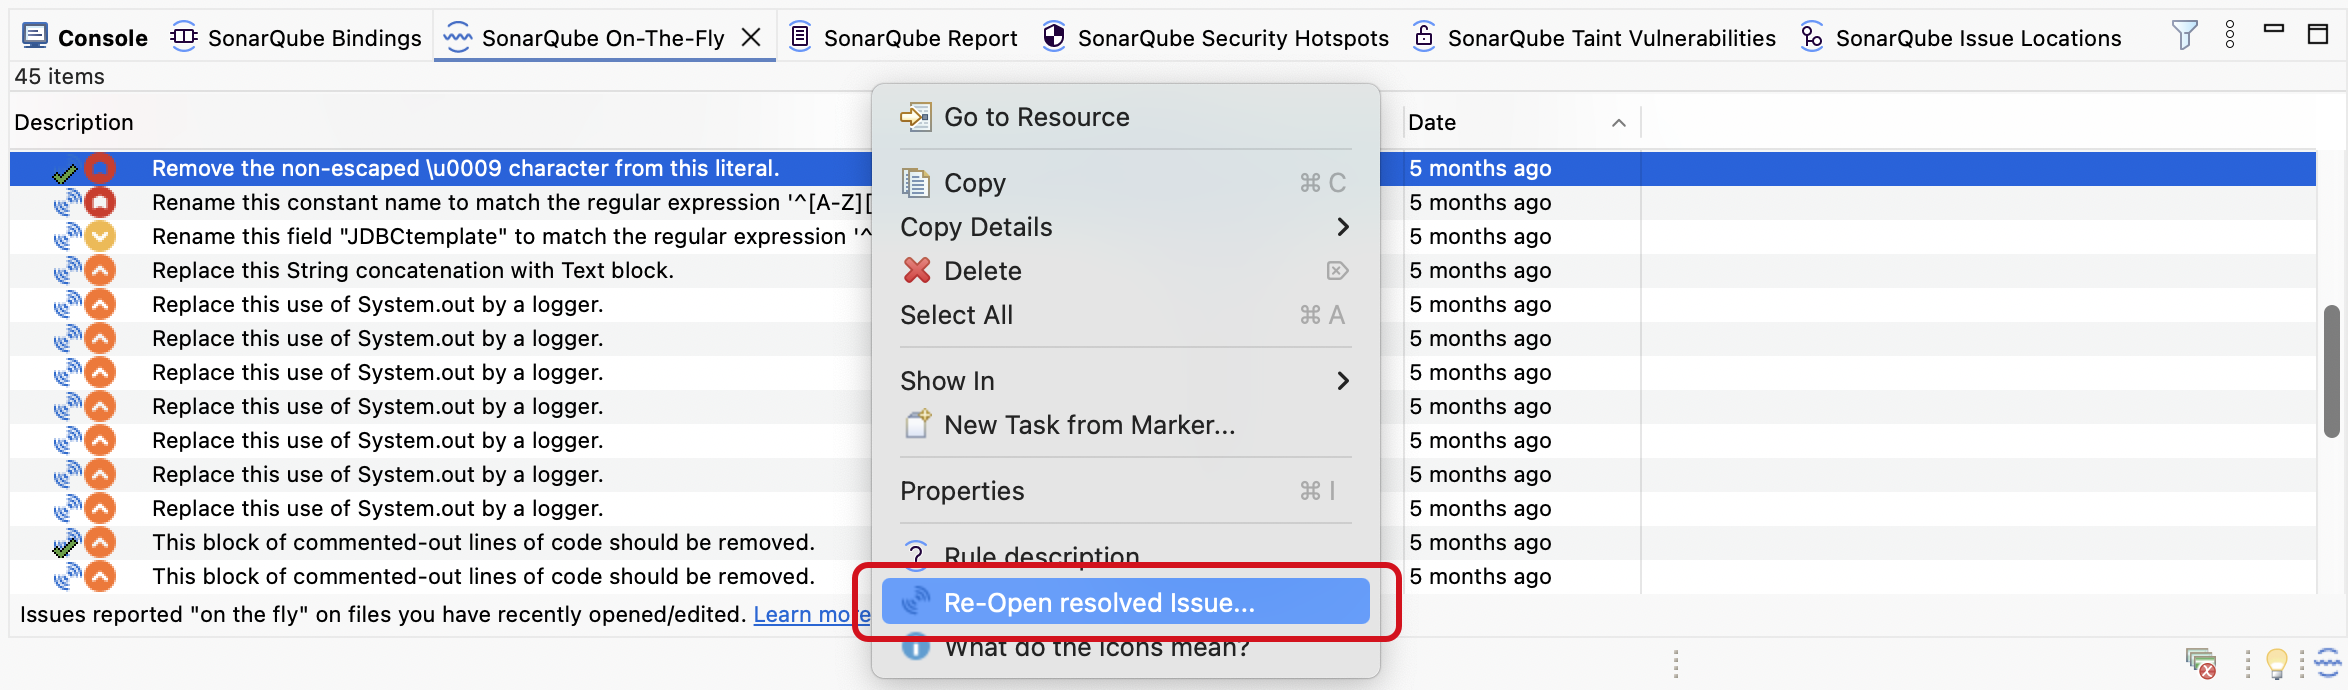Select the 'Remove the non-escaped \u0009 character' issue
Screen dimensions: 2348x690
[465, 168]
